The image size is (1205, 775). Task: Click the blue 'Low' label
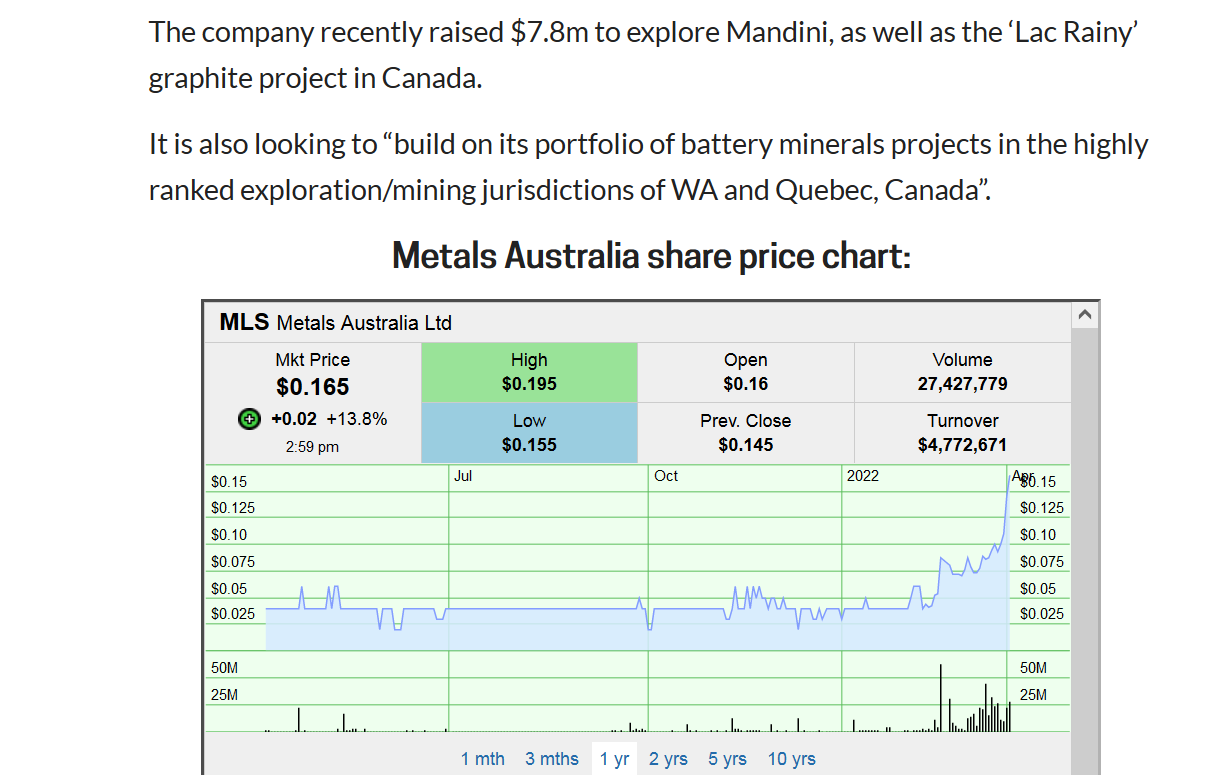(529, 421)
